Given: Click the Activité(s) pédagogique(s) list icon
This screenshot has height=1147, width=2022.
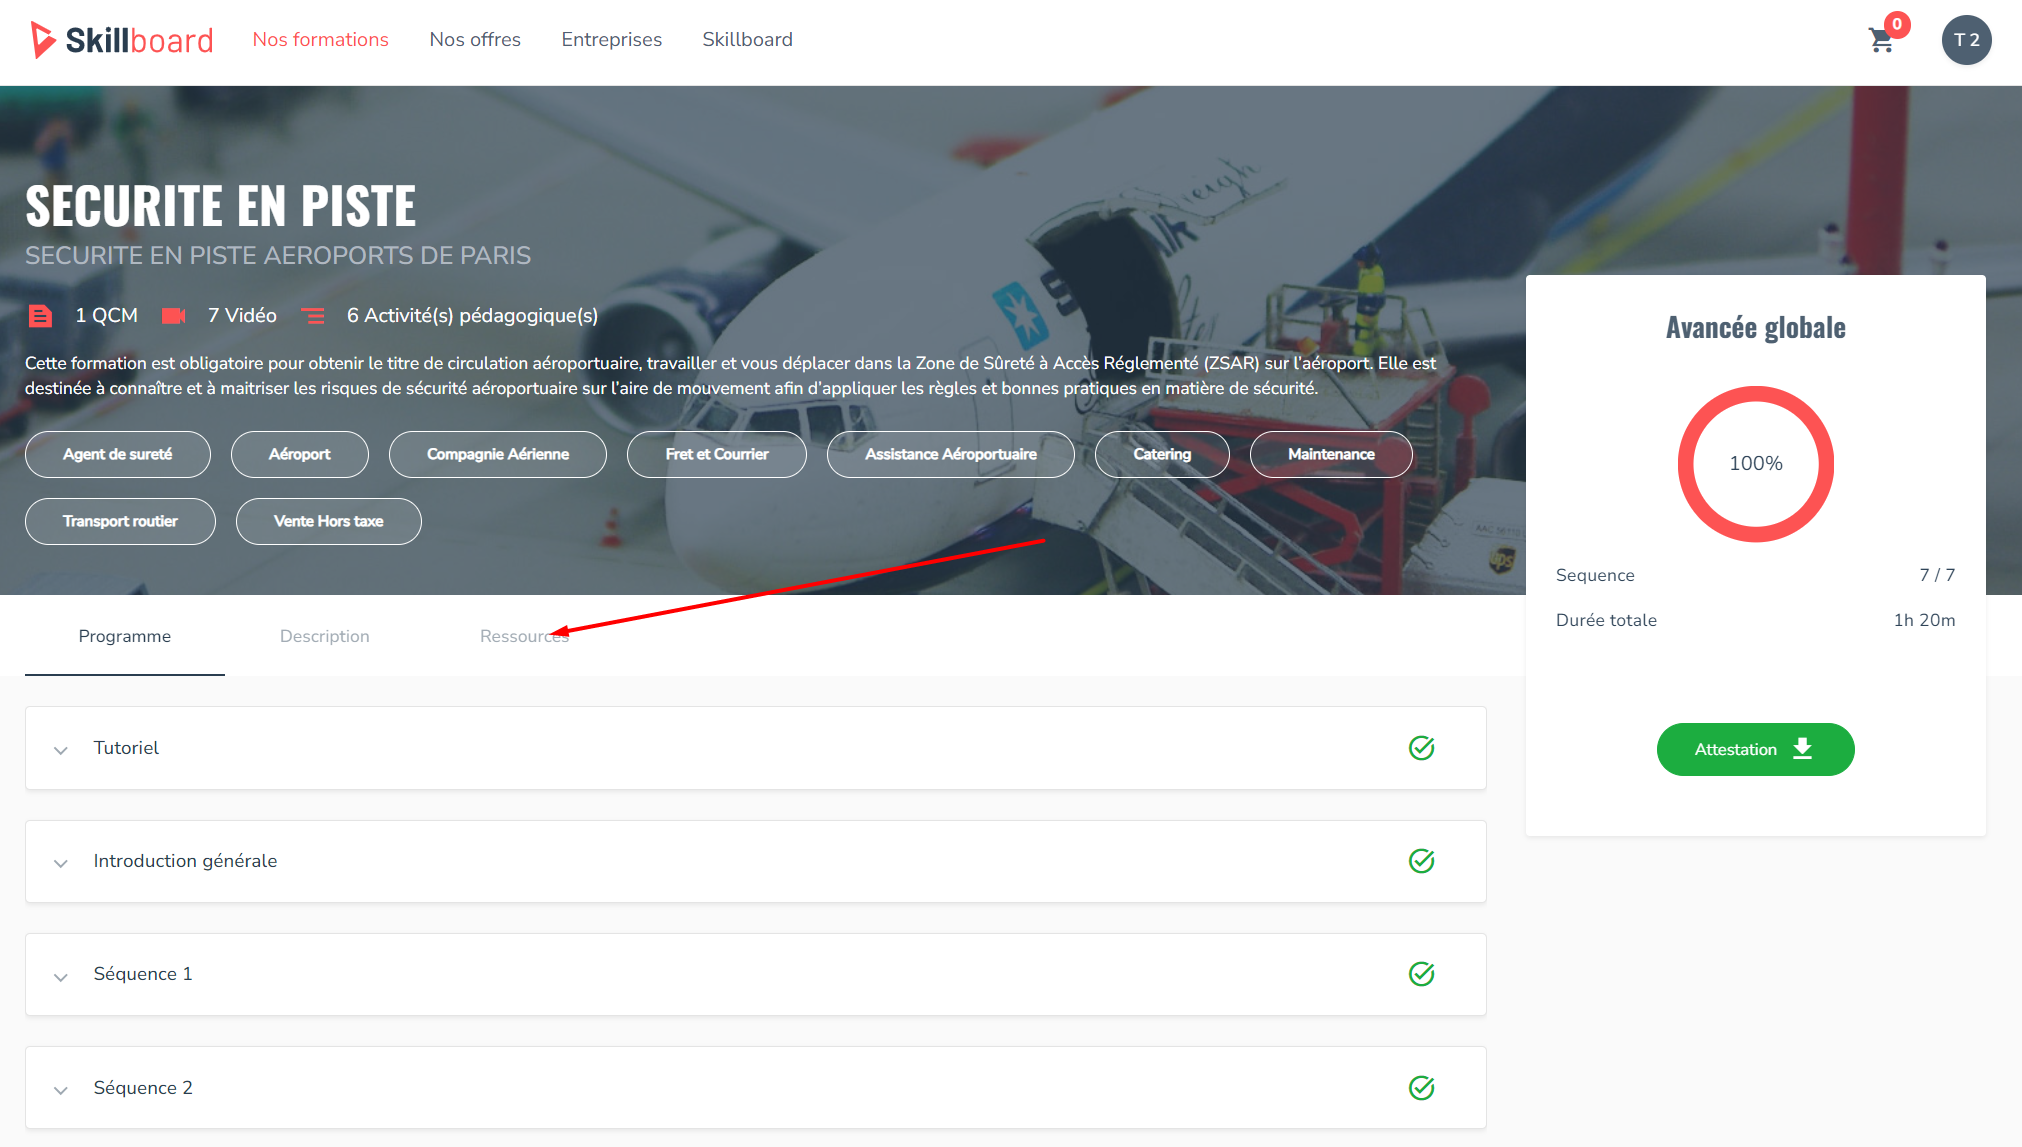Looking at the screenshot, I should 313,316.
